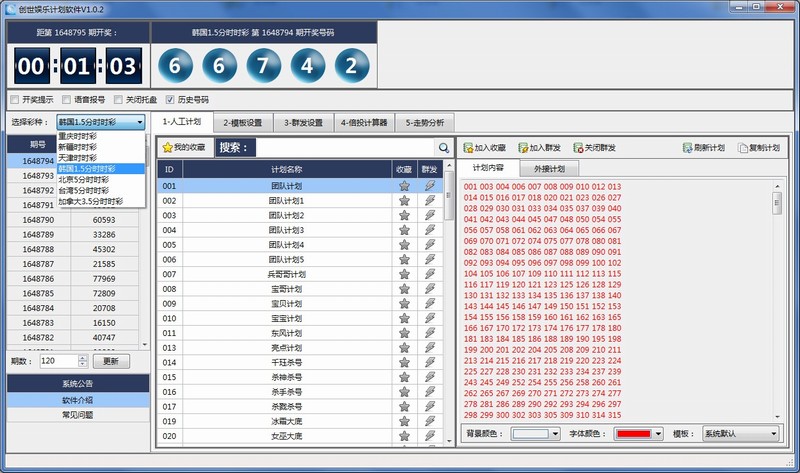This screenshot has width=800, height=473.
Task: Enable the 开奖提示 checkbox
Action: pos(14,100)
